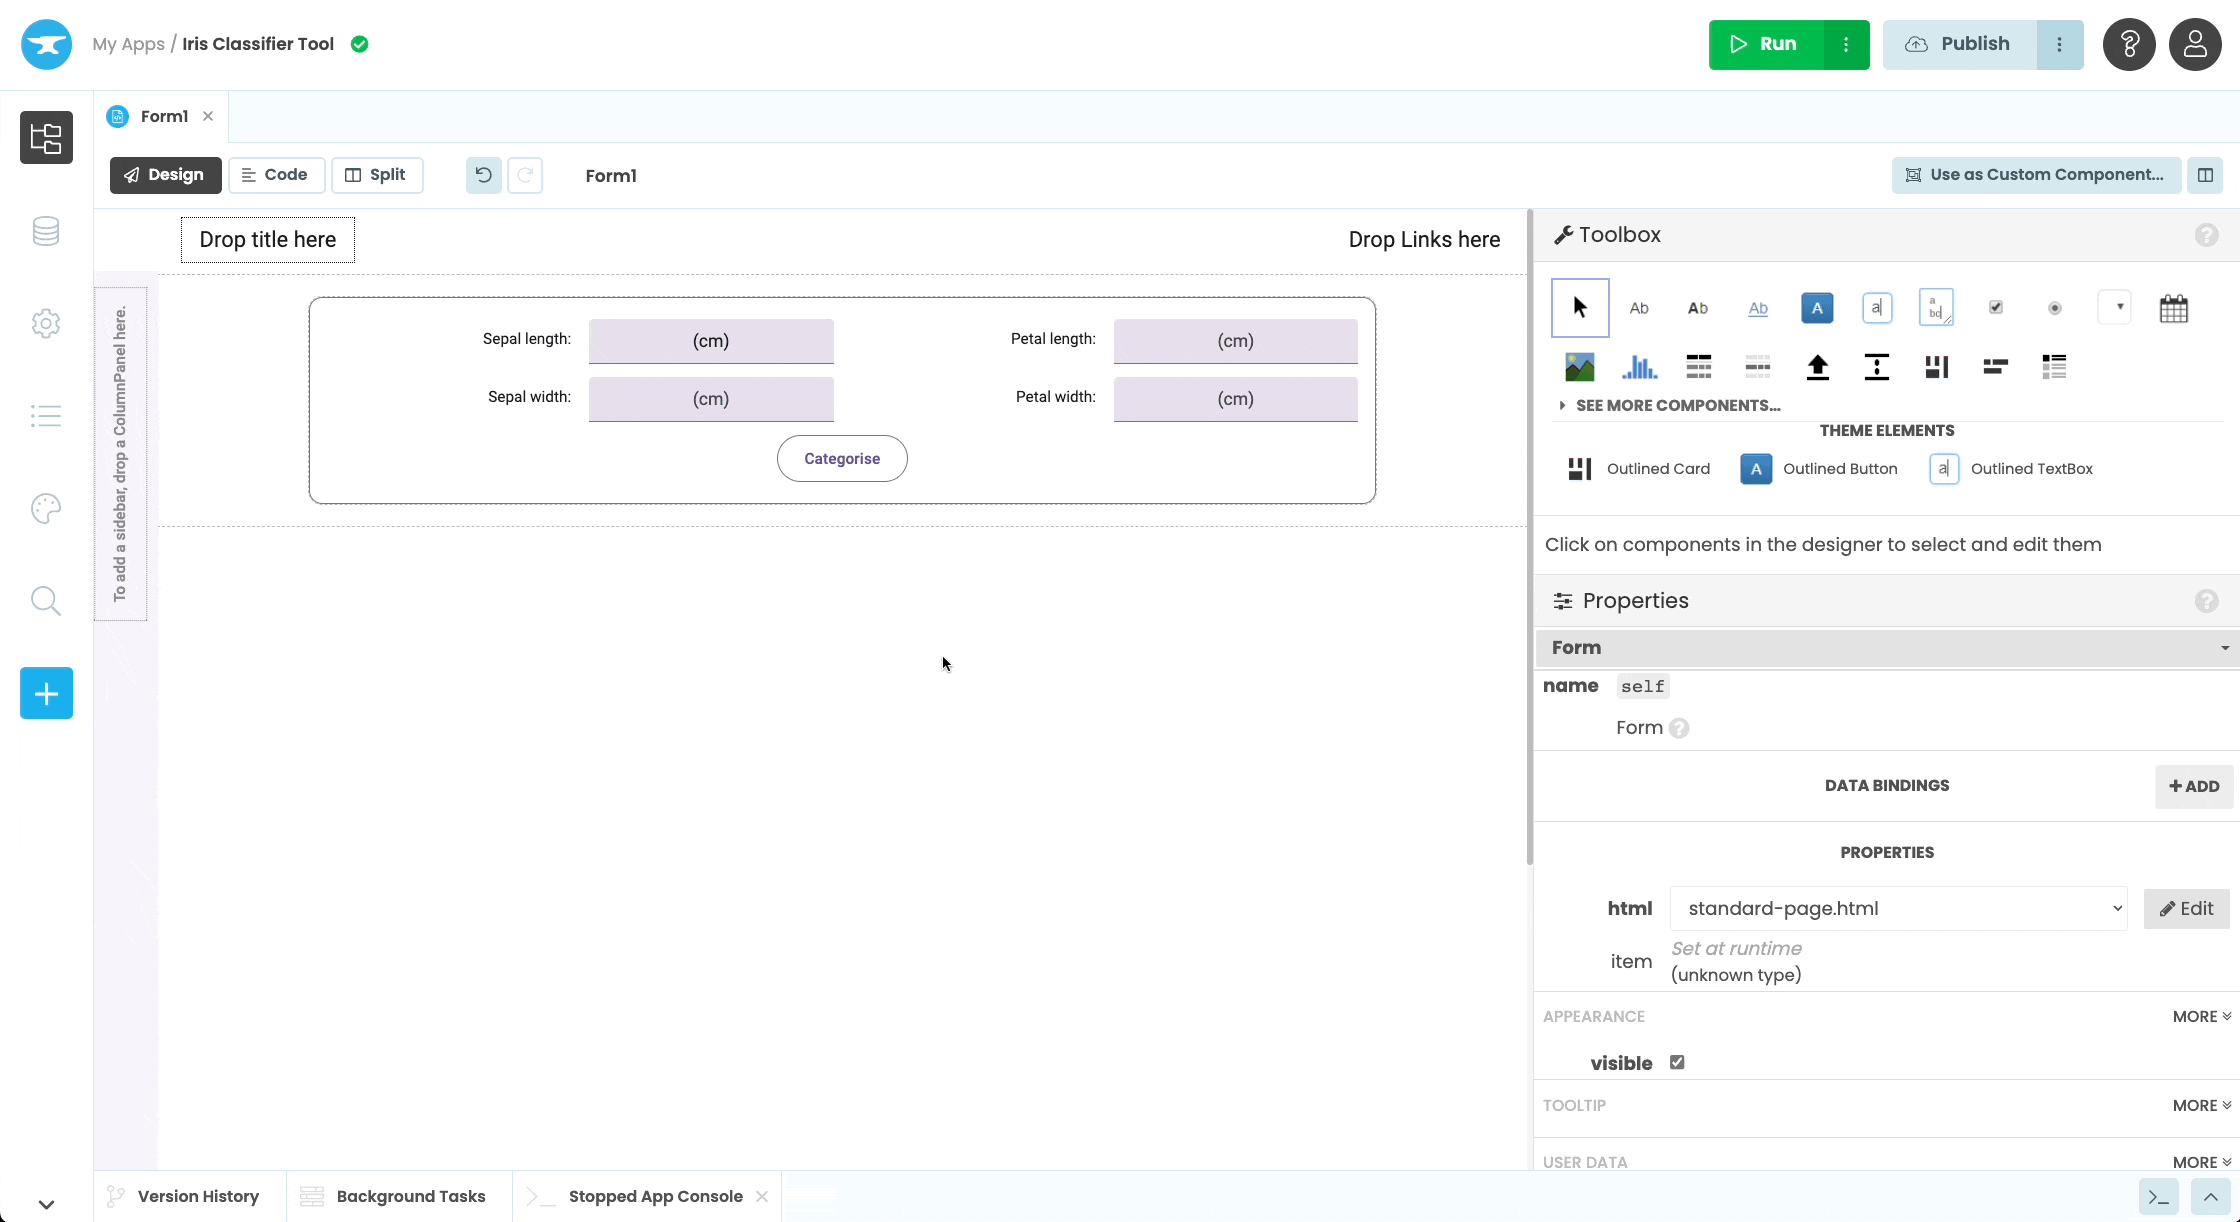Click the pointer/selector tool icon
The height and width of the screenshot is (1222, 2240).
[1580, 307]
